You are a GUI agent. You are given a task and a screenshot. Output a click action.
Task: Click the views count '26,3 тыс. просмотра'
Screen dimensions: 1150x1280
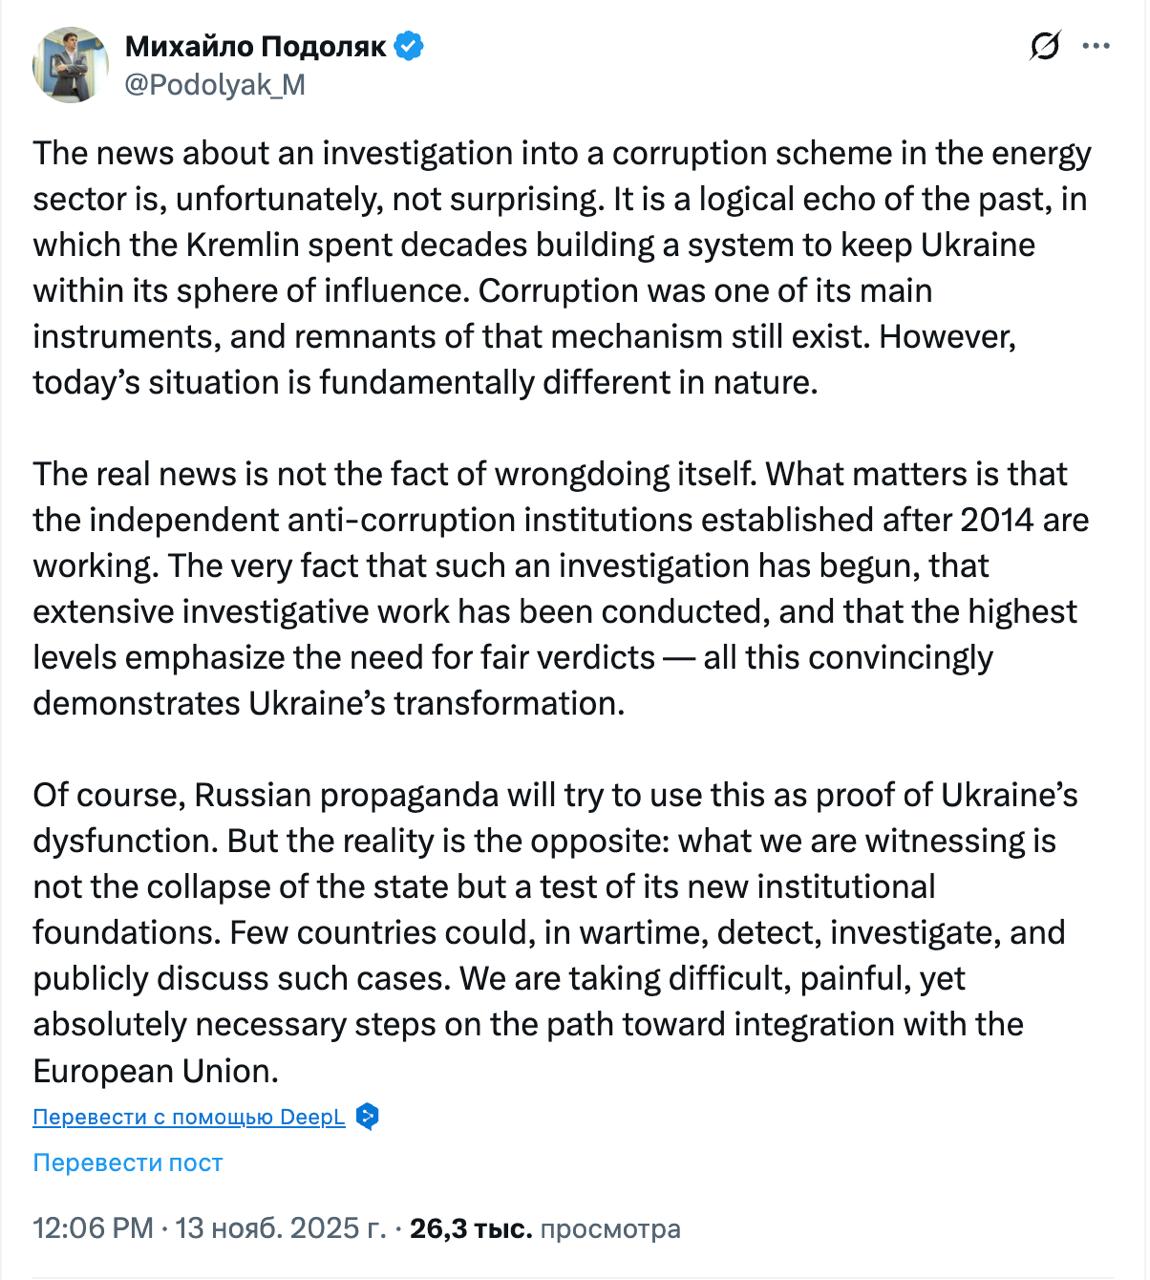545,1228
